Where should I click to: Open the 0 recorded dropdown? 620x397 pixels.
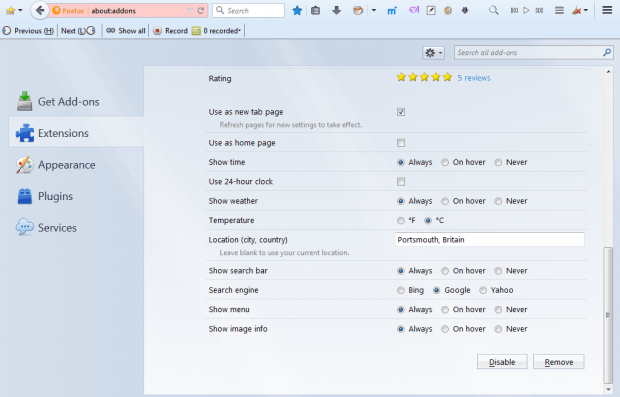[217, 30]
